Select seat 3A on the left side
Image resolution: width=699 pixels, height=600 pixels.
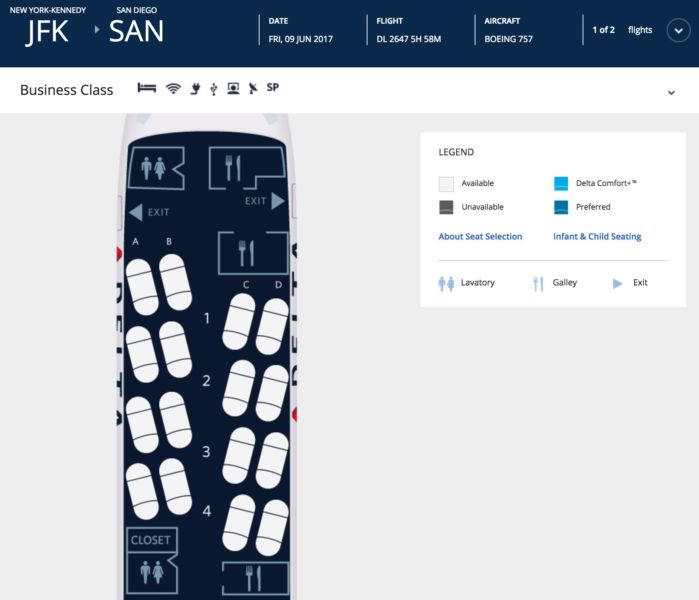[141, 422]
